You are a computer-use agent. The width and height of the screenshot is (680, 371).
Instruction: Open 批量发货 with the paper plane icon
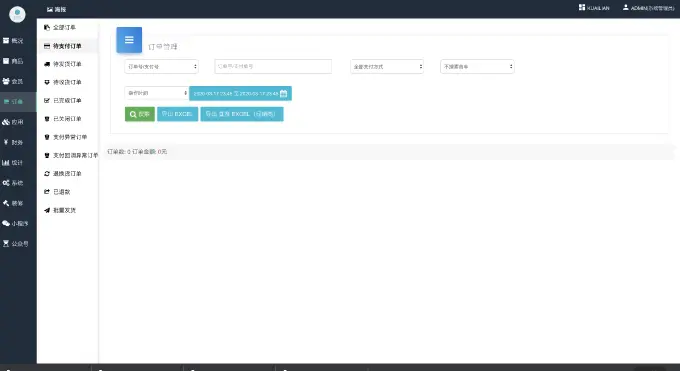60,210
